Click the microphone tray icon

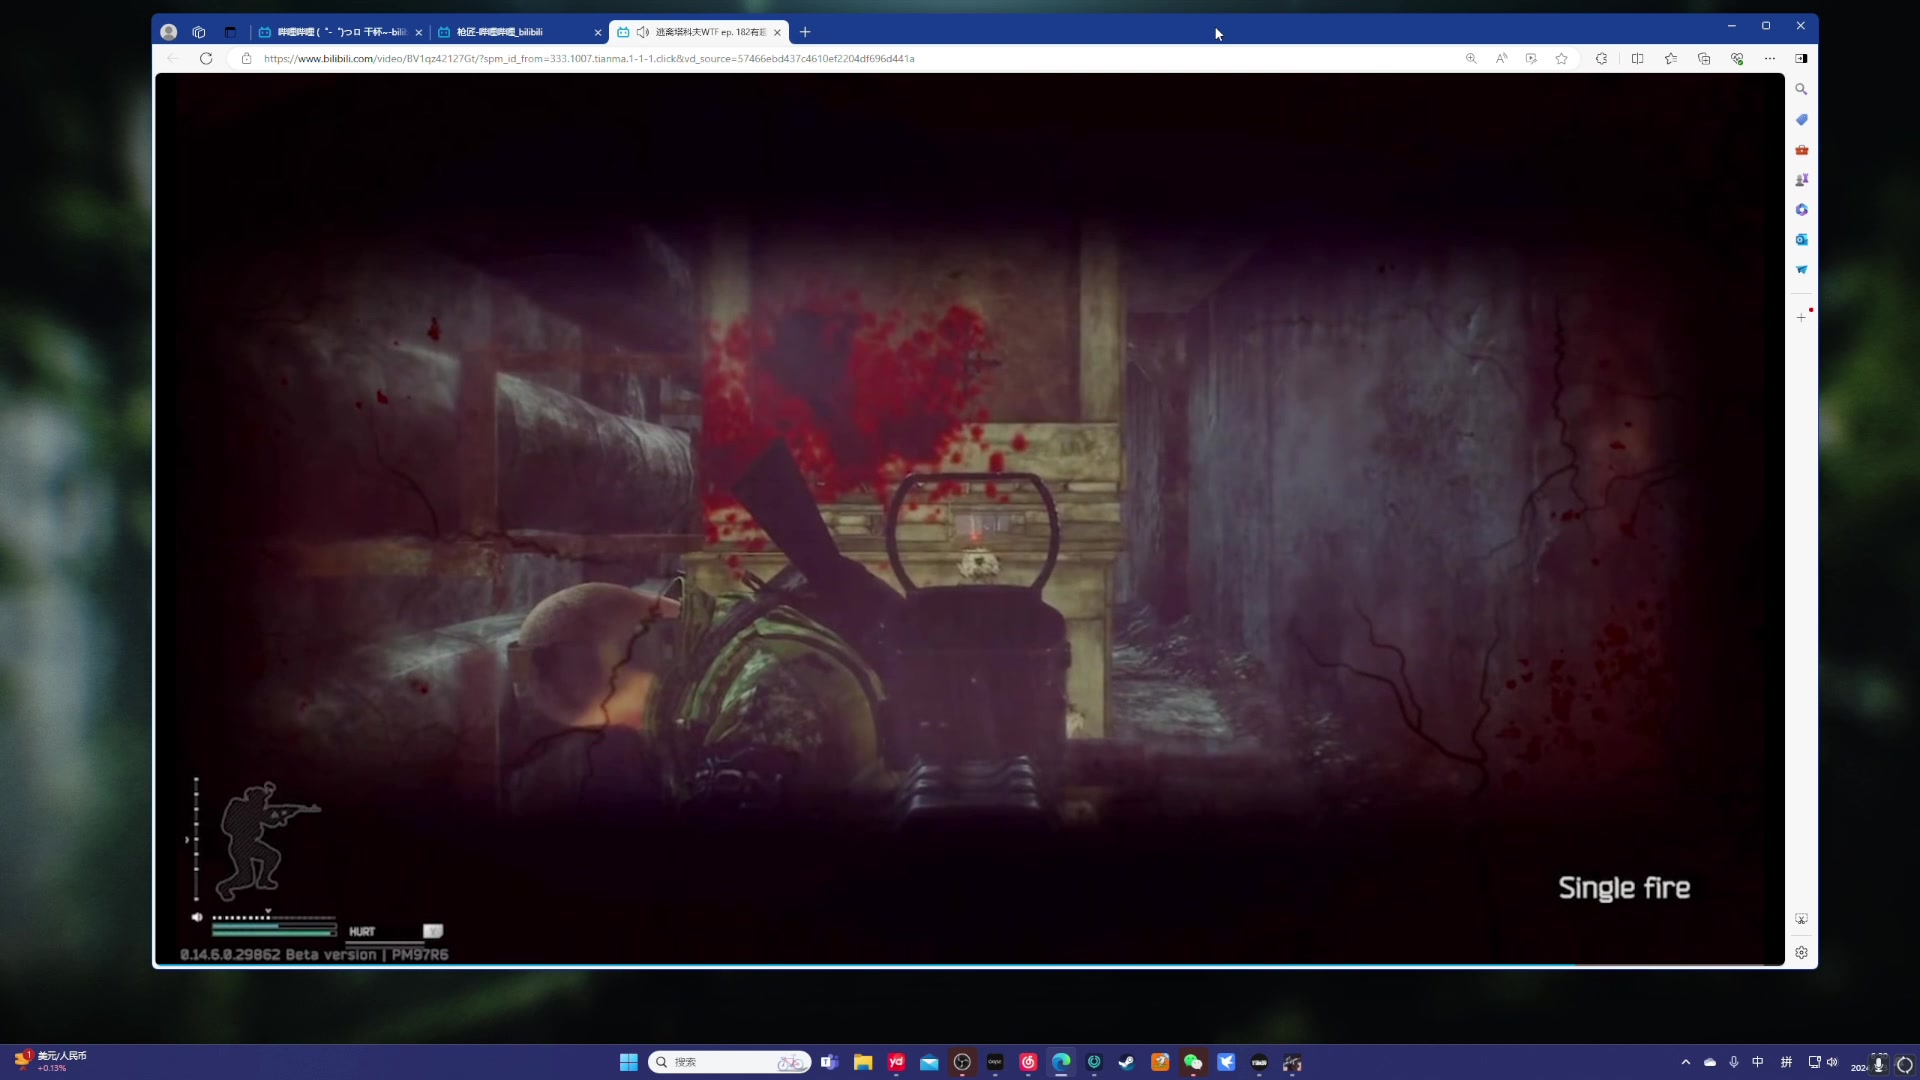[1734, 1062]
